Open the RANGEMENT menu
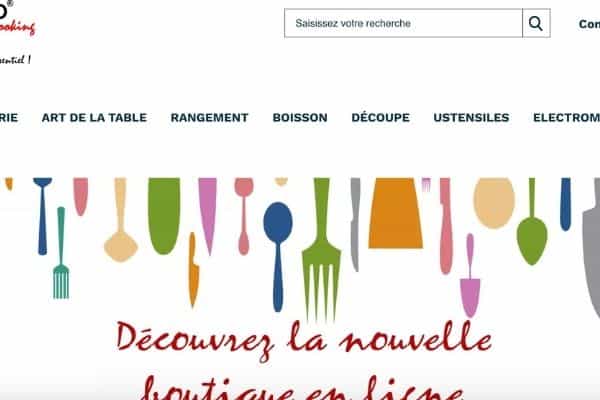The width and height of the screenshot is (600, 400). [x=209, y=118]
